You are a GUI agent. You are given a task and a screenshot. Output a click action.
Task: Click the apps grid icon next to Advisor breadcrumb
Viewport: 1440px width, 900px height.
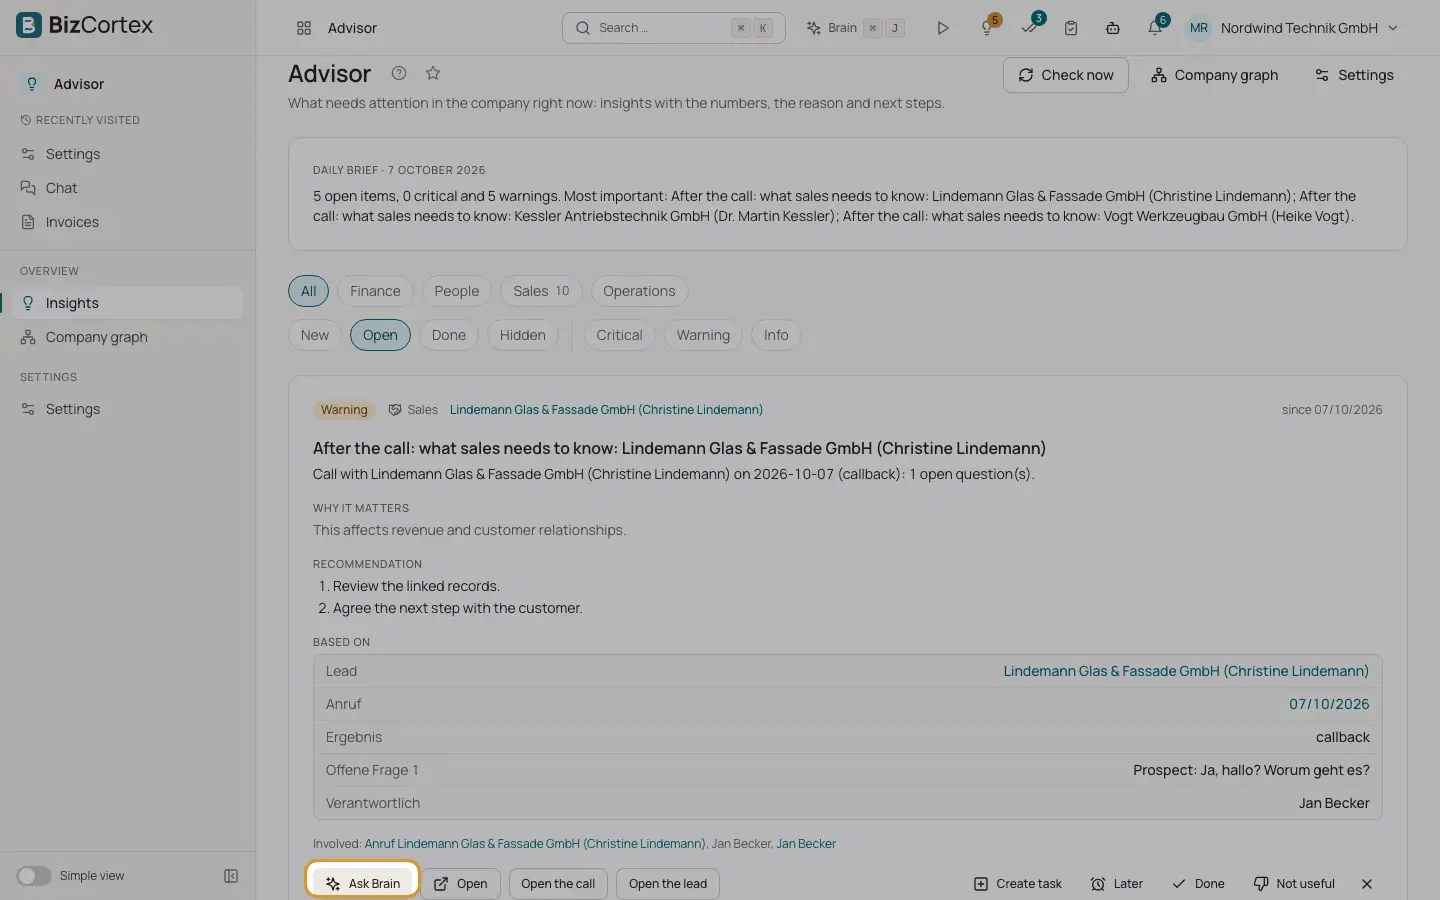click(304, 28)
